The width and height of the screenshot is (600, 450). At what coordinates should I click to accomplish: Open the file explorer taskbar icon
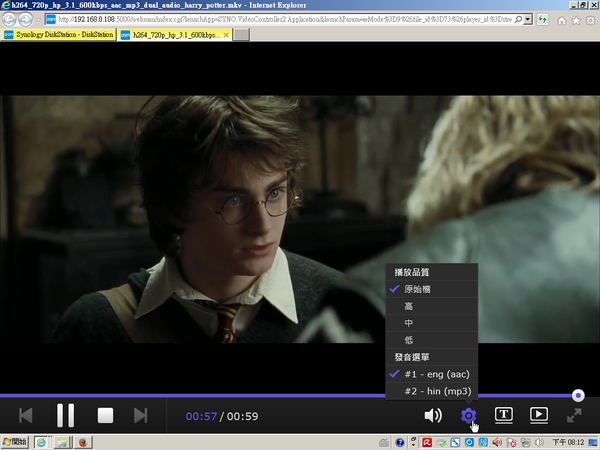(62, 443)
